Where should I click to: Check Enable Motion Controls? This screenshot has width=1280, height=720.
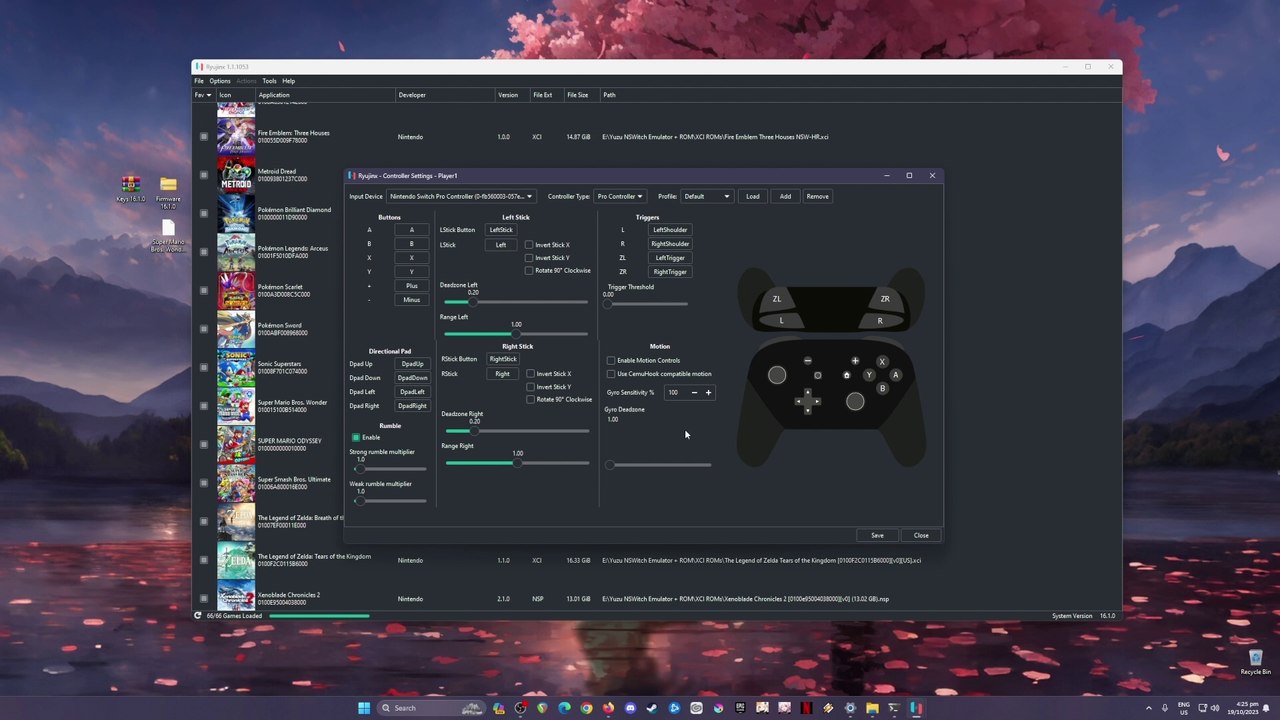coord(611,361)
